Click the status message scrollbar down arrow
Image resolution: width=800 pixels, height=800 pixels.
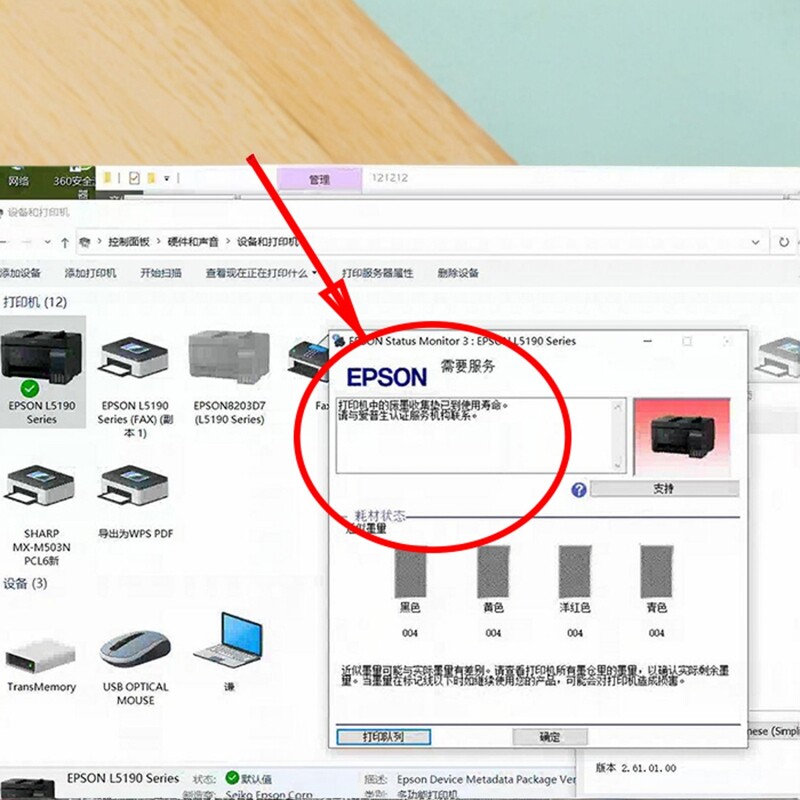click(x=618, y=465)
